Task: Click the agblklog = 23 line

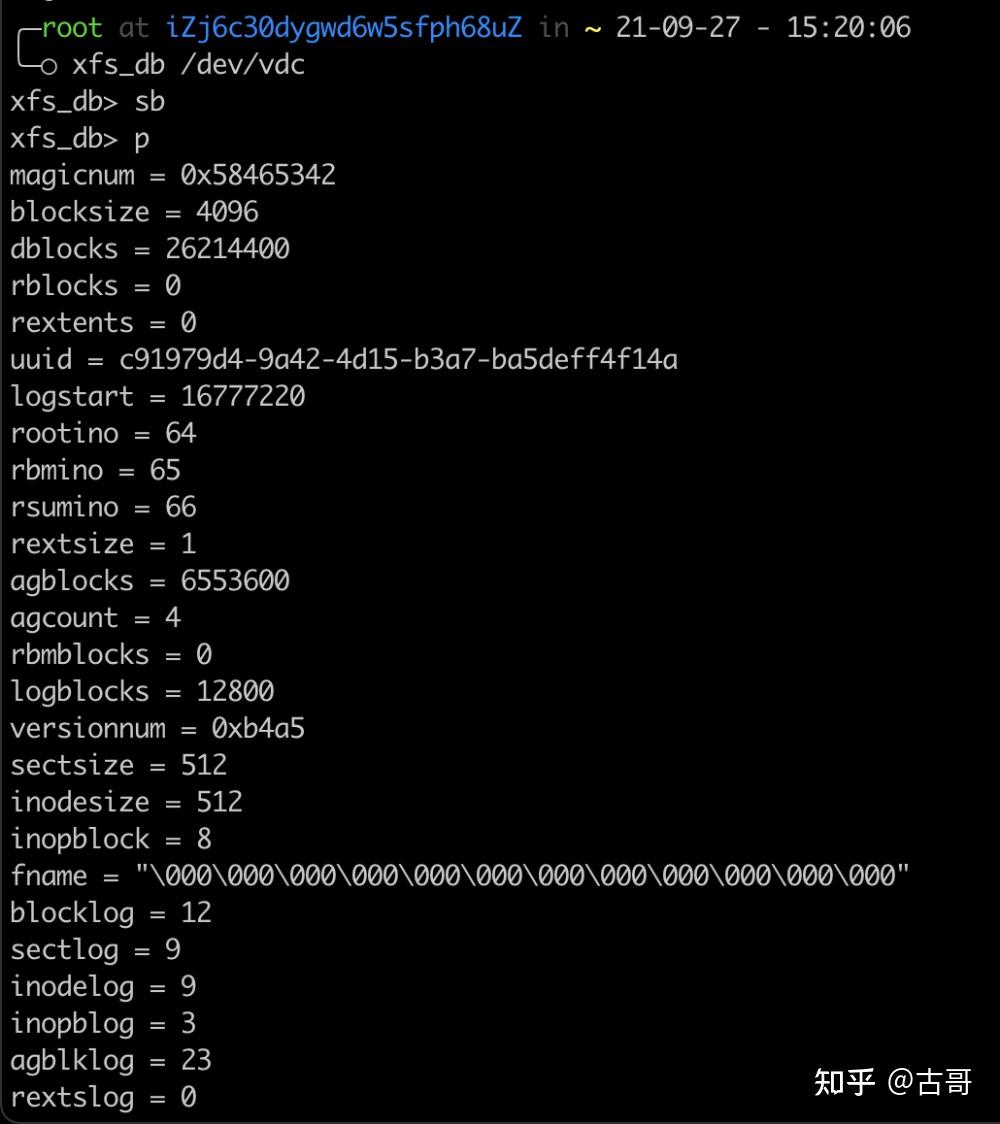Action: 110,1060
